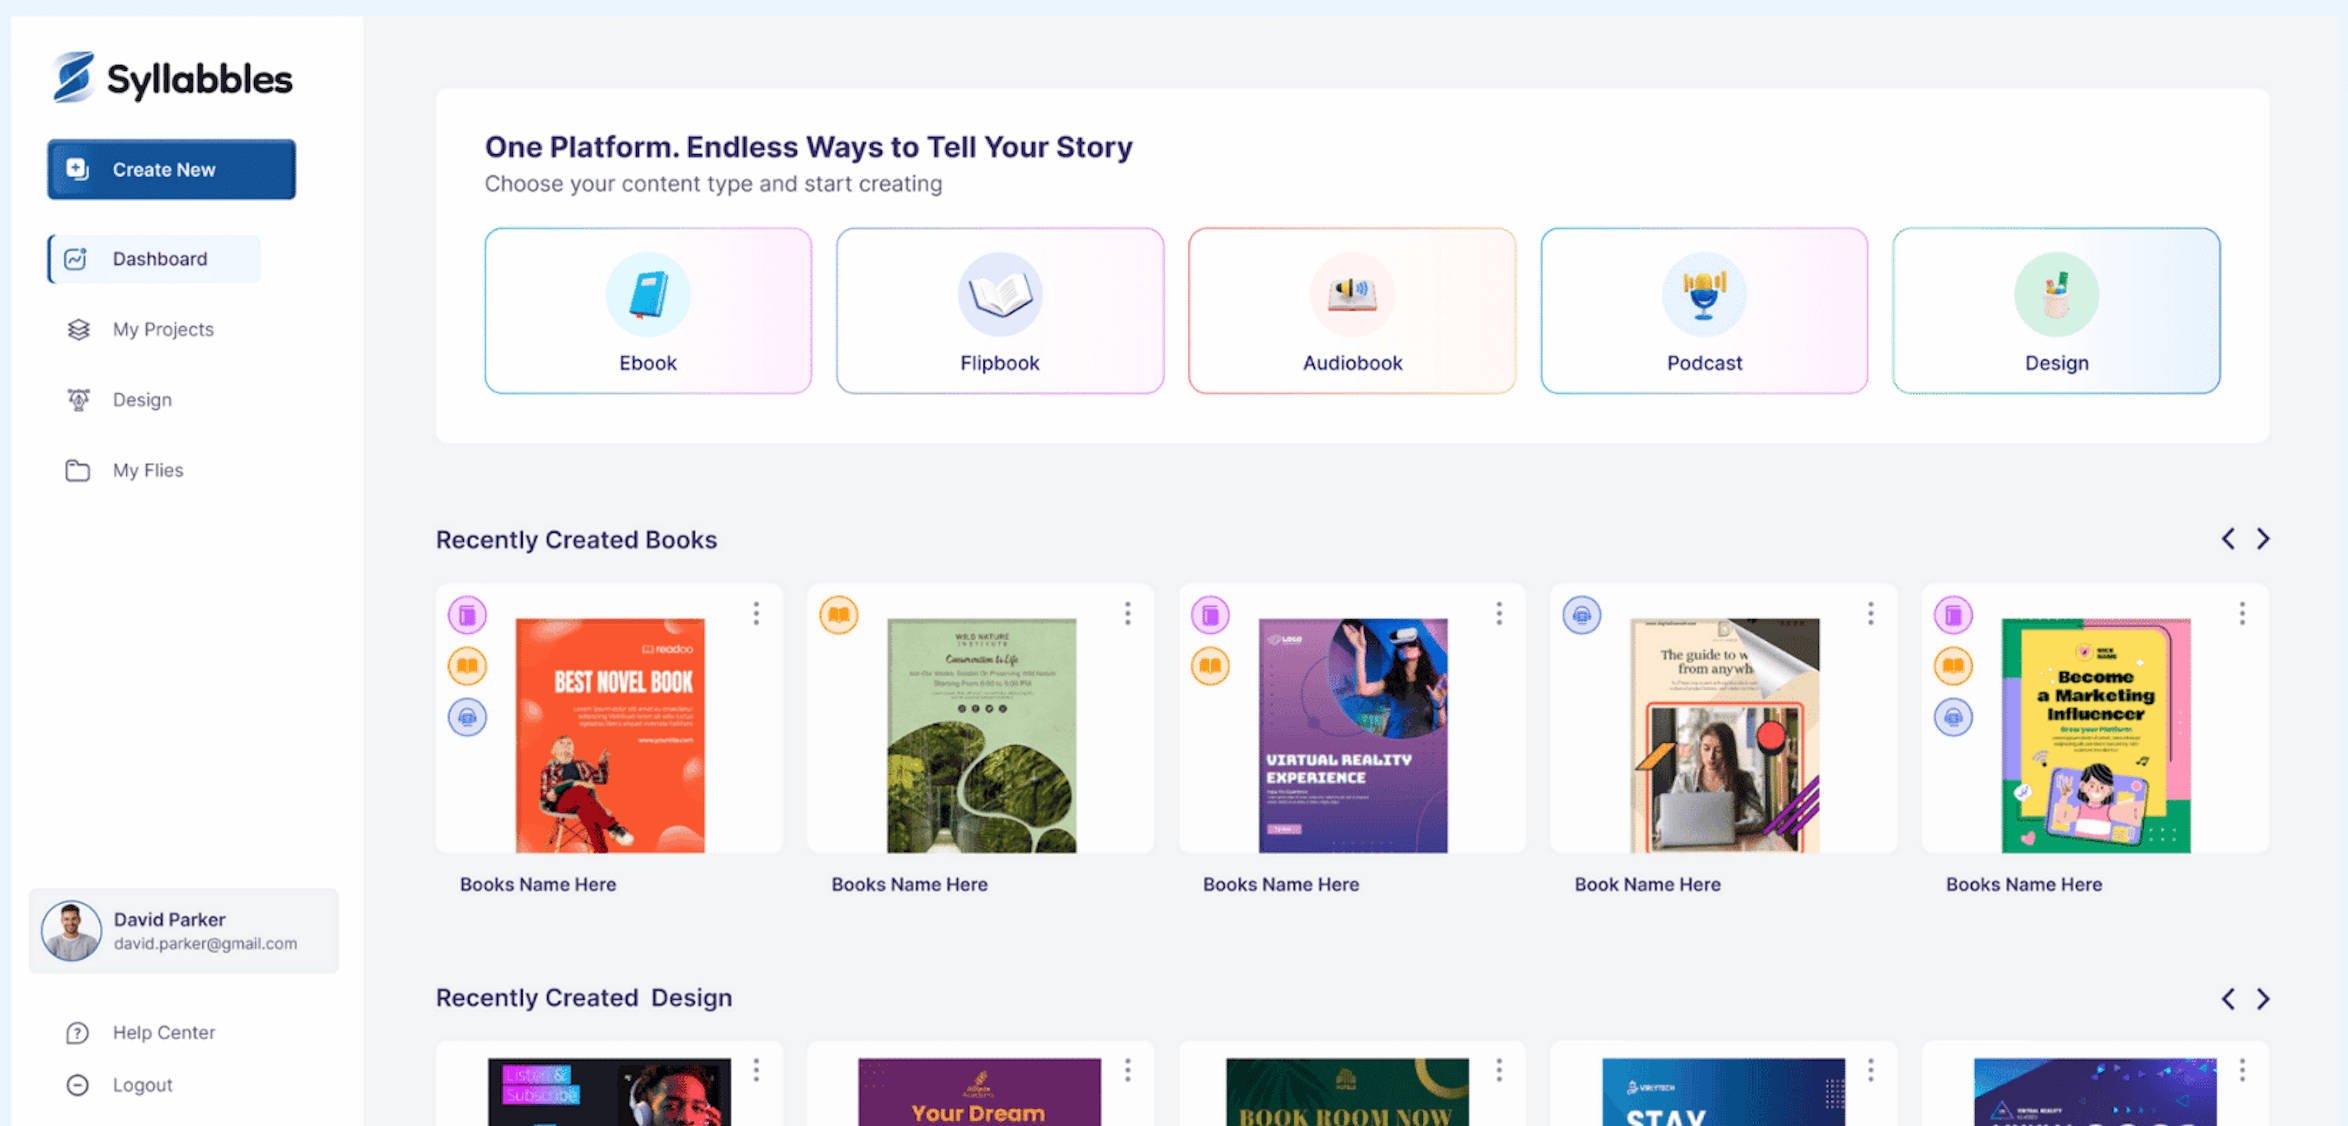Viewport: 2348px width, 1126px height.
Task: Choose the Audiobook megaphone card
Action: point(1352,310)
